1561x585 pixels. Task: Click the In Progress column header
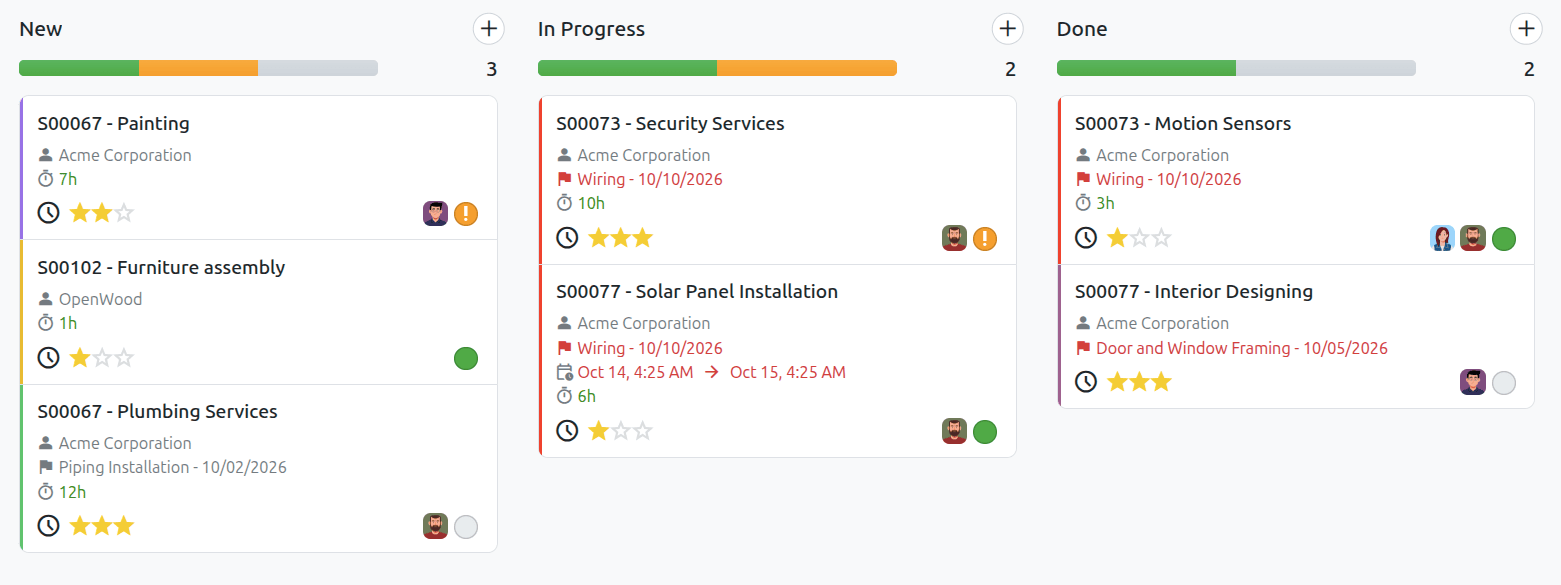point(592,29)
